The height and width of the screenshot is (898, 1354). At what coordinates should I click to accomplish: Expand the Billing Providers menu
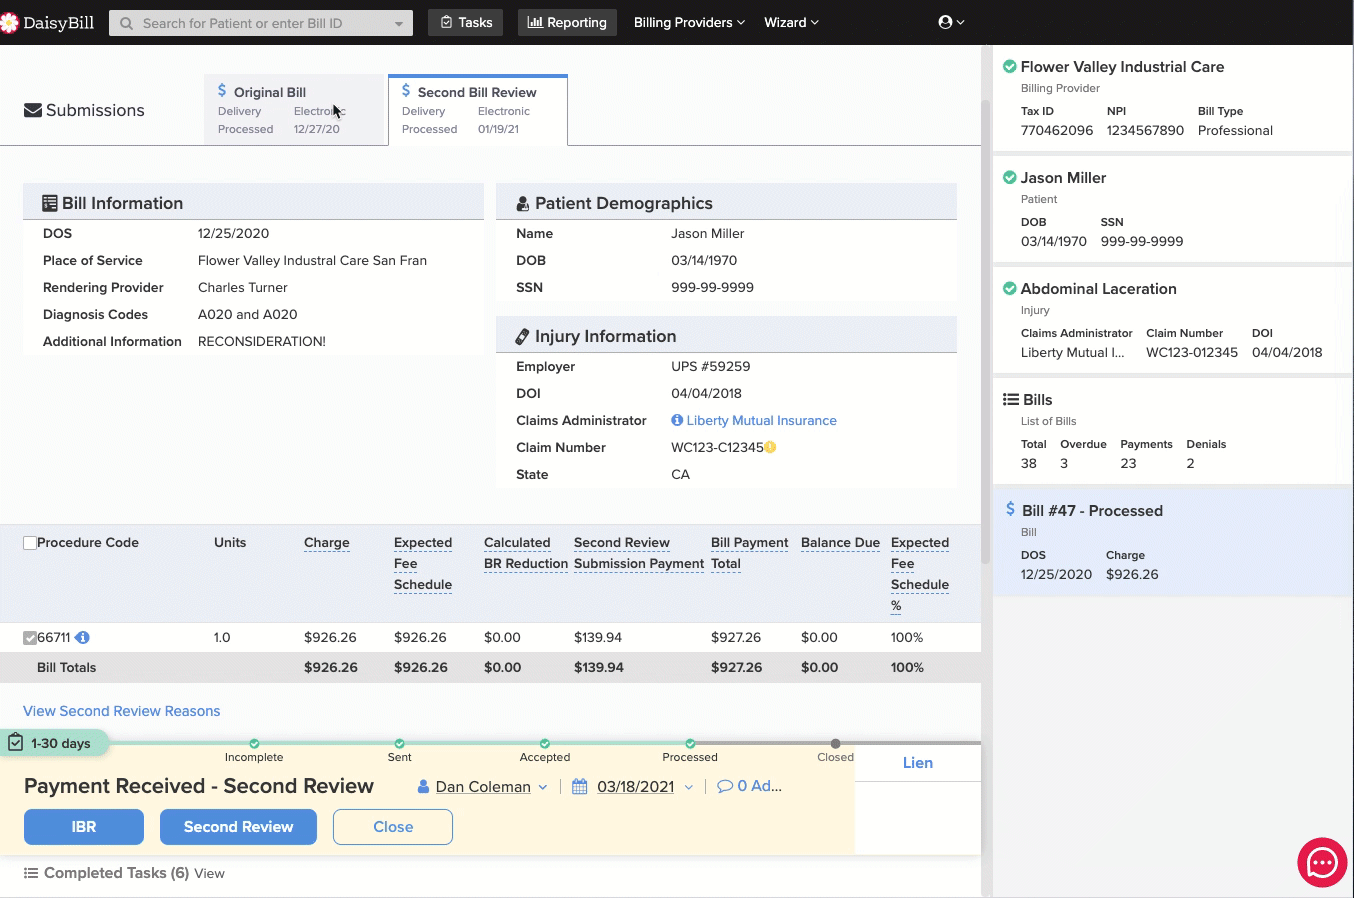[x=689, y=22]
